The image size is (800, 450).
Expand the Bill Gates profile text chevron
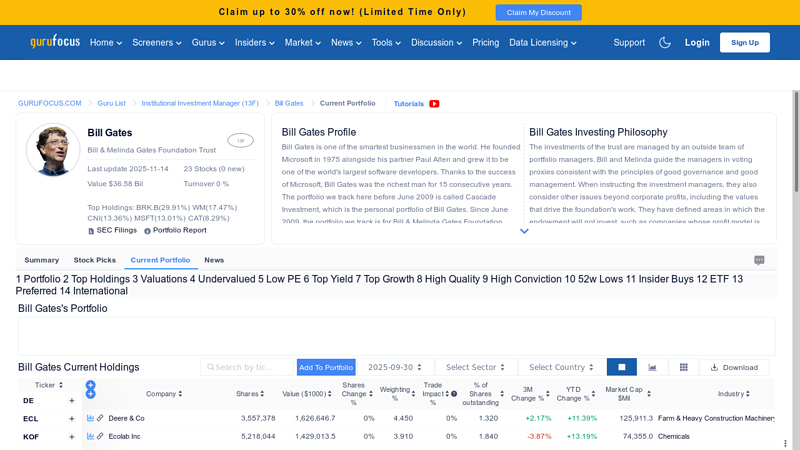(524, 231)
